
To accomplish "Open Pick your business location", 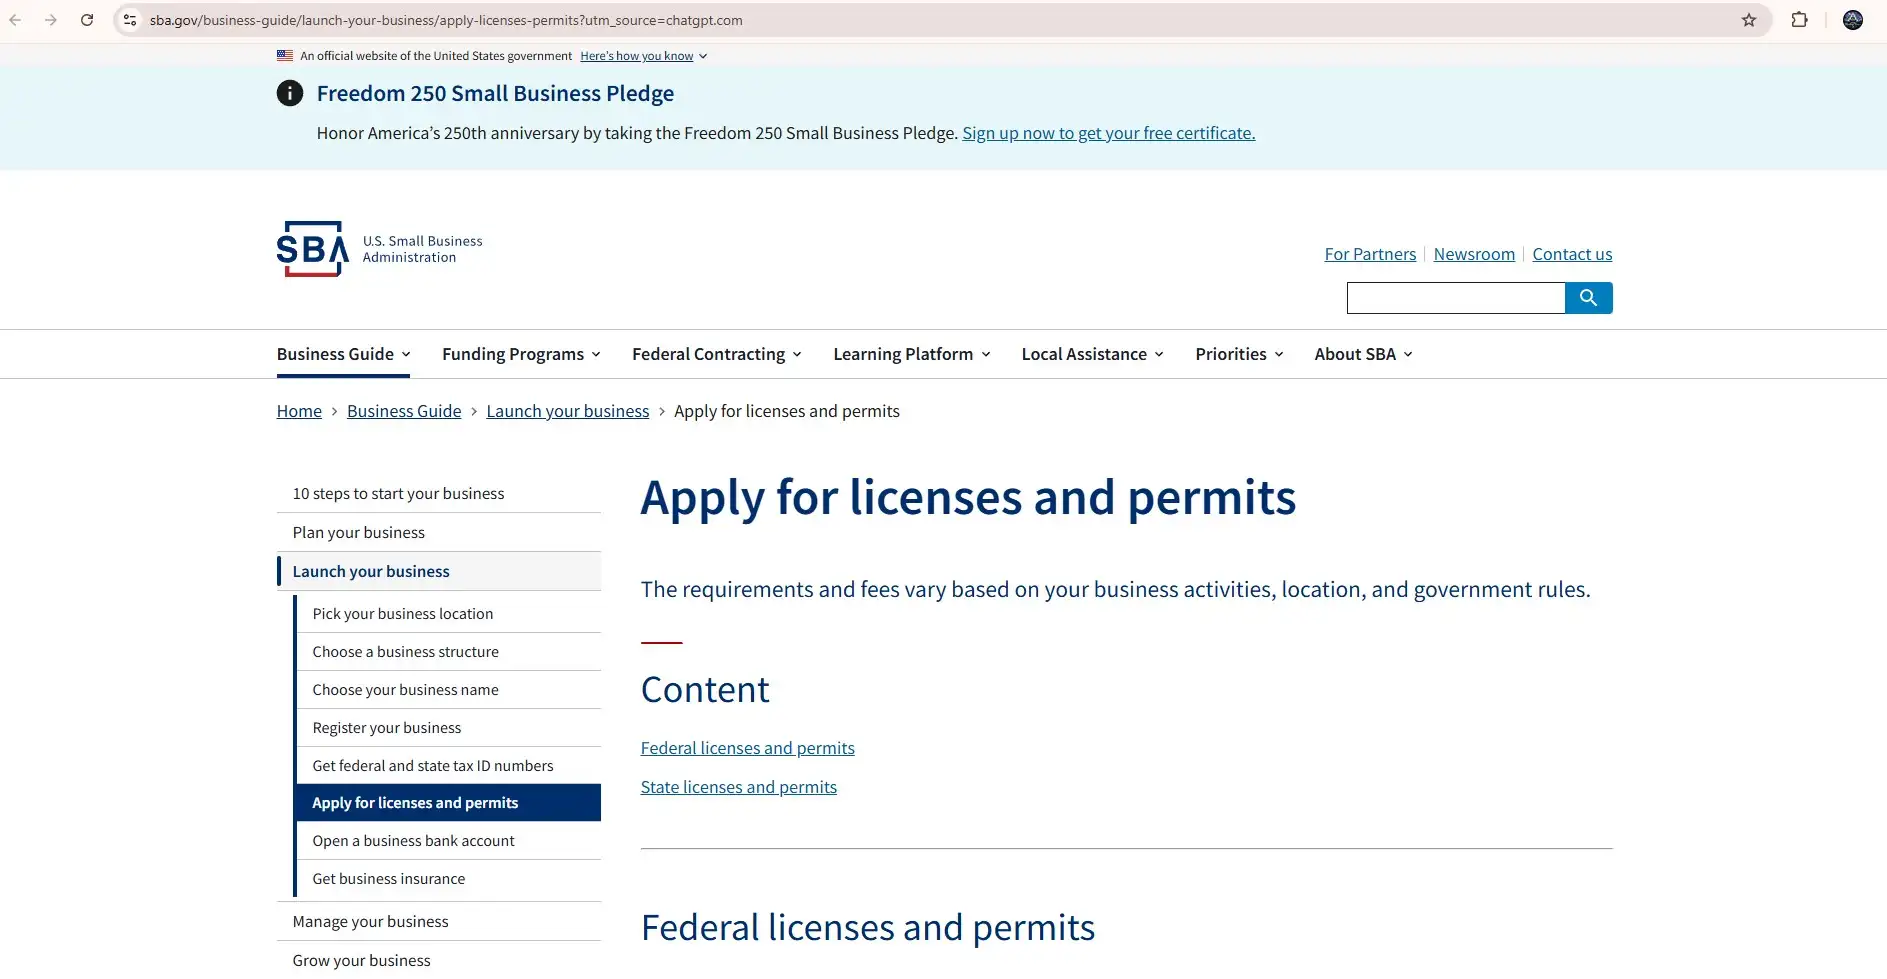I will (x=449, y=614).
